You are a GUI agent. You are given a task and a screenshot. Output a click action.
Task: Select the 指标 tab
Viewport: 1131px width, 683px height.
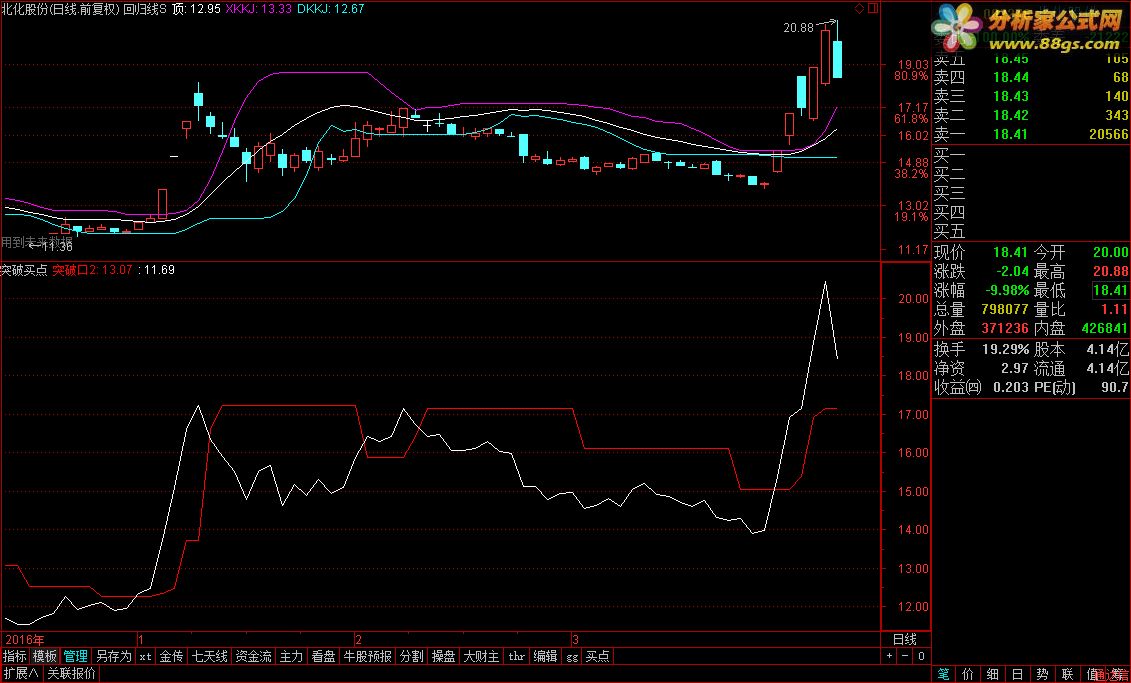(14, 656)
